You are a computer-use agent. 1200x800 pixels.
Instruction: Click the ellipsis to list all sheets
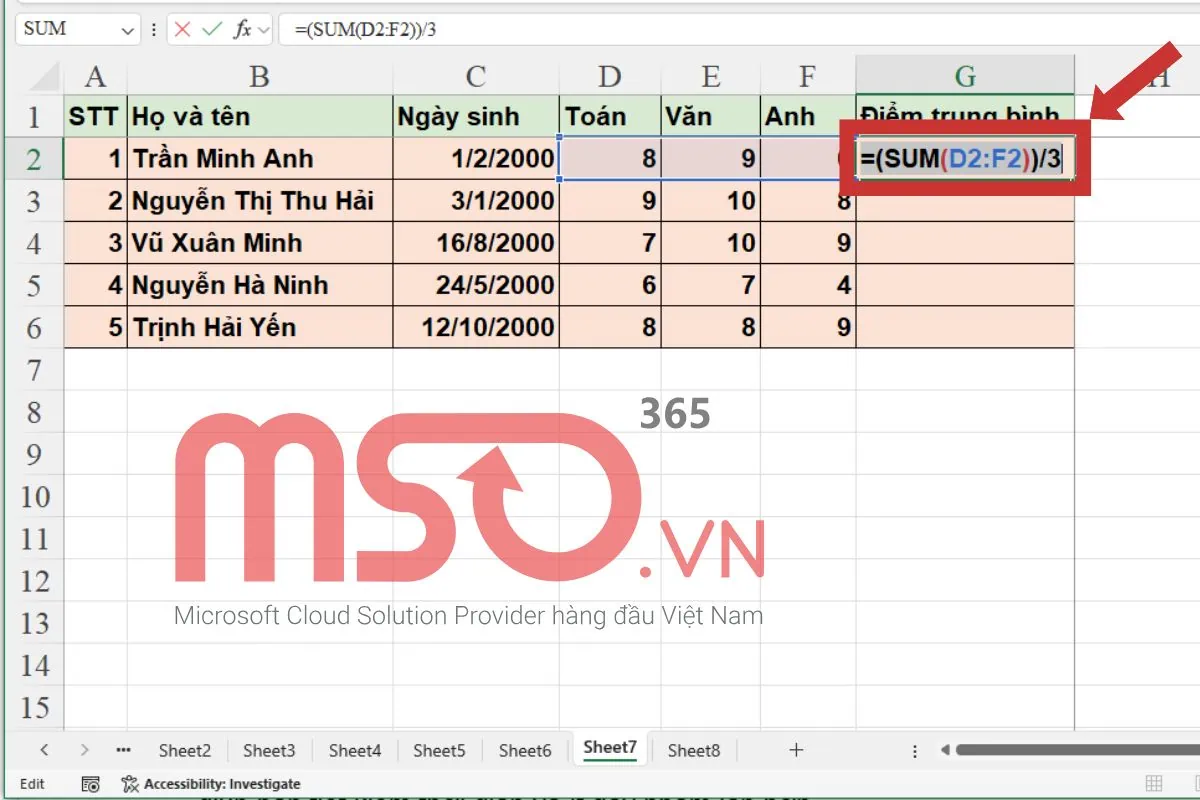point(122,749)
